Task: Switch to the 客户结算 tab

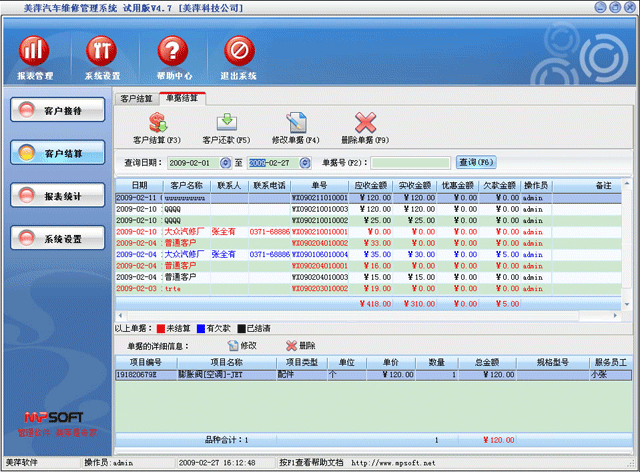Action: [136, 99]
